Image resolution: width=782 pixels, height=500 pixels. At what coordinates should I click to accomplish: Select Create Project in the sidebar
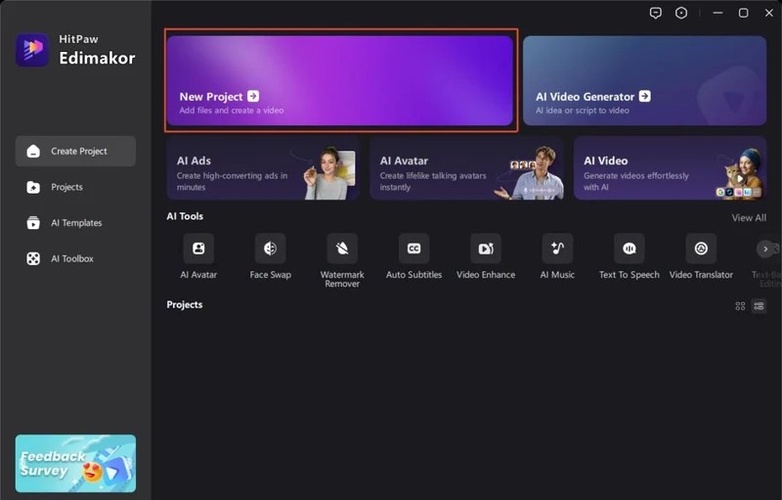pos(75,151)
